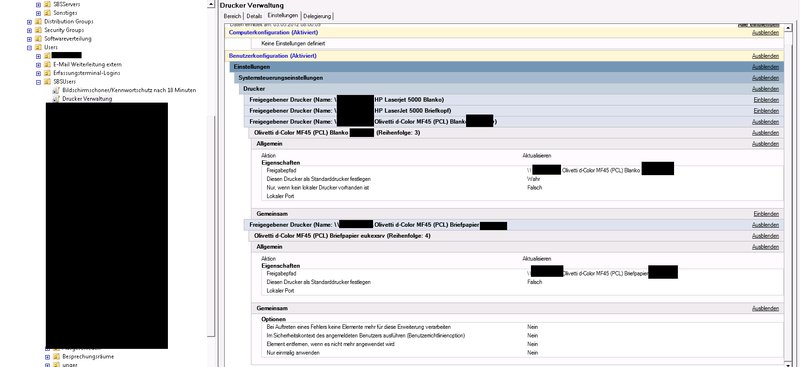Click the Distribution Groups folder icon
This screenshot has width=800, height=367.
tap(38, 21)
